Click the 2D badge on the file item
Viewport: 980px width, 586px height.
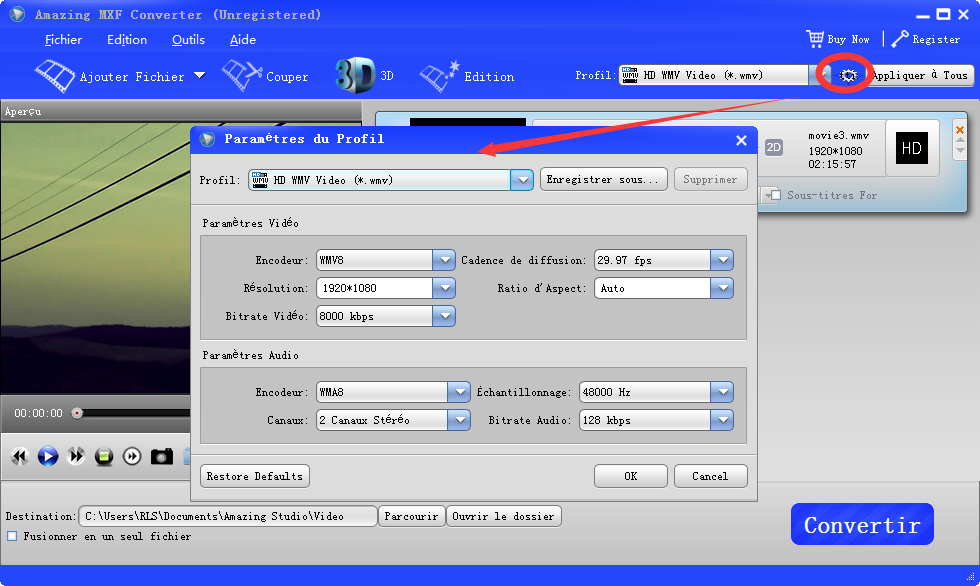tap(774, 147)
